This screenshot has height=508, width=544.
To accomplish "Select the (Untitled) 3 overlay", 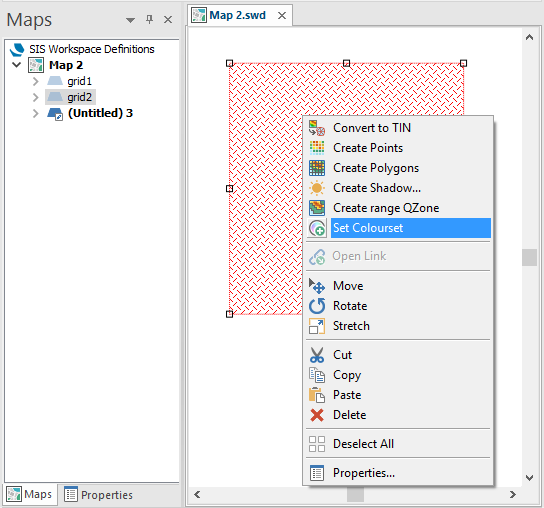I will (x=100, y=113).
